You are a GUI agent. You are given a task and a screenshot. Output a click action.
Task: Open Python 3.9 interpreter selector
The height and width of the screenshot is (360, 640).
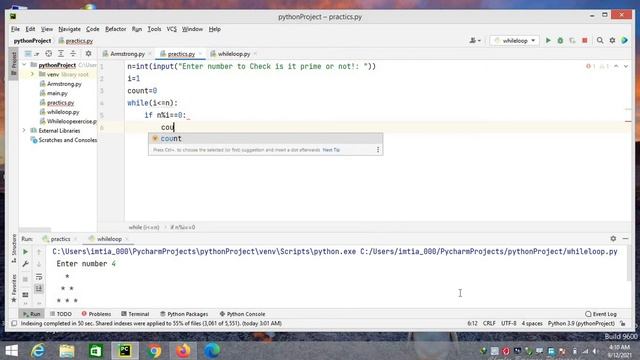coord(581,323)
